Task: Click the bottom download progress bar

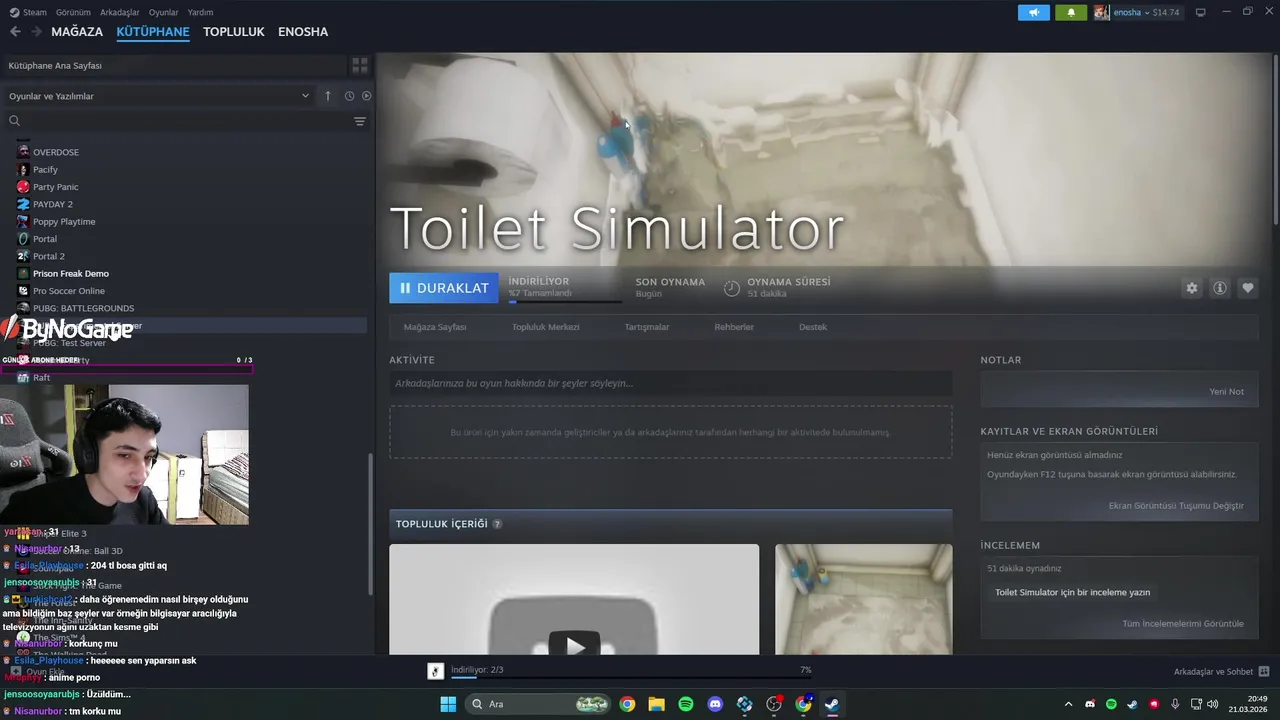Action: click(631, 678)
